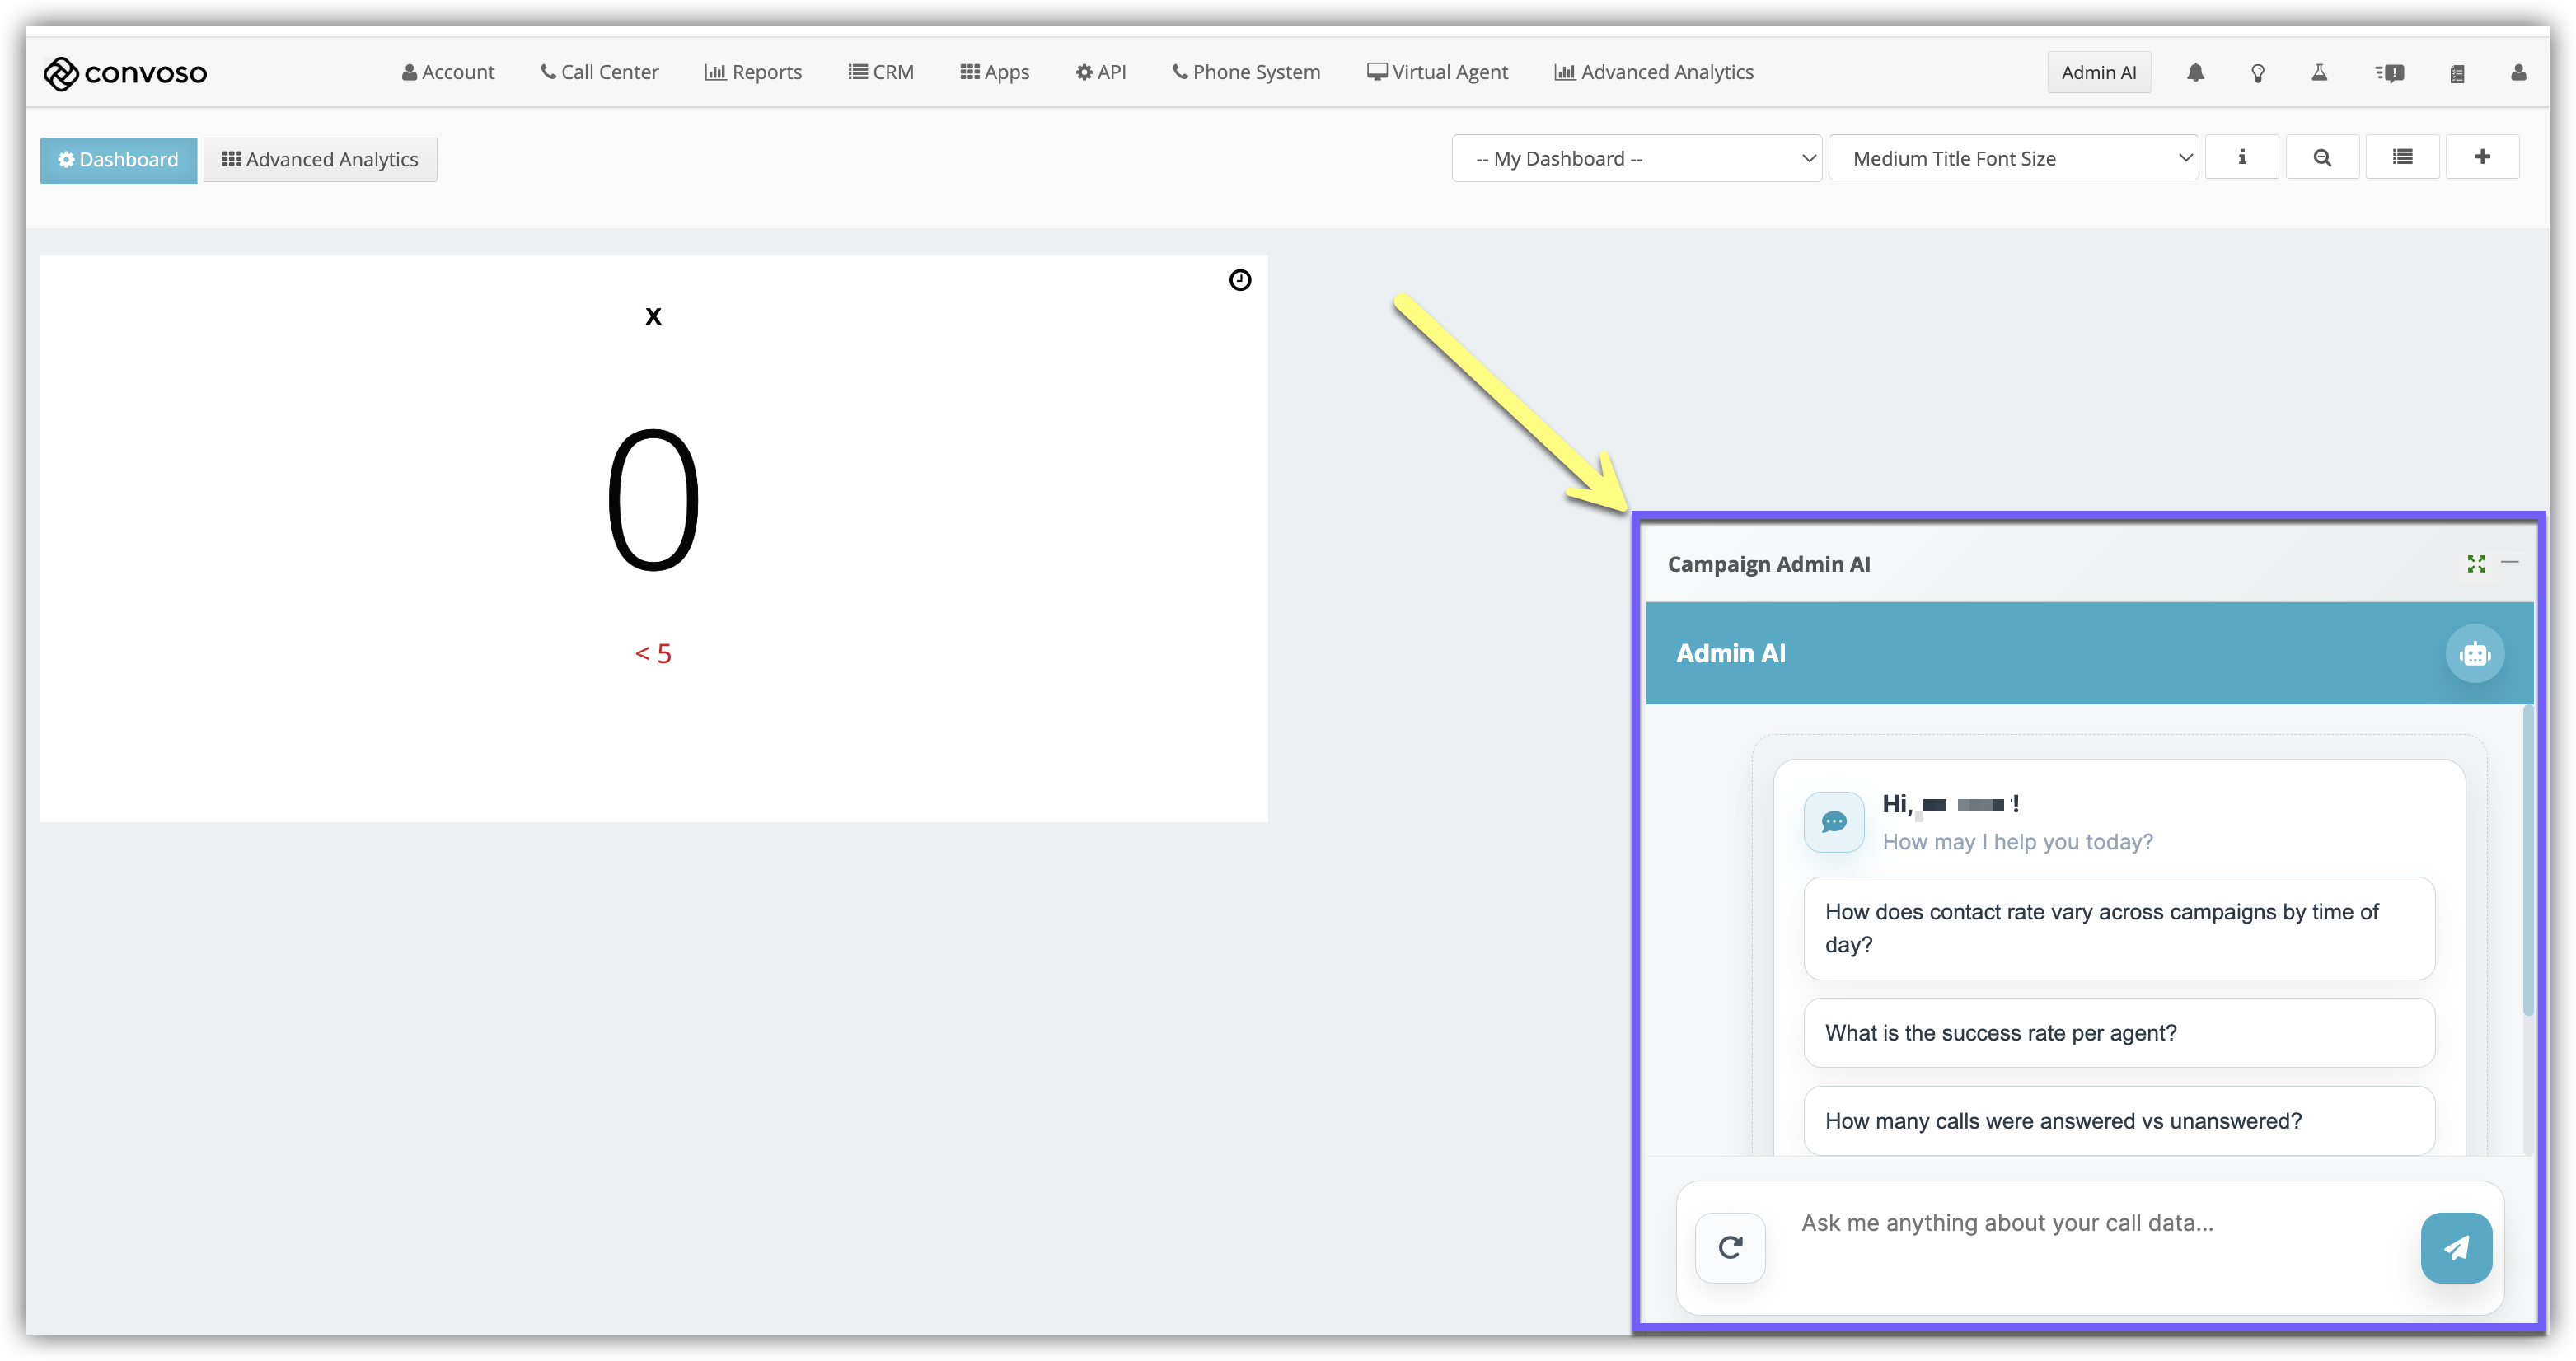2576x1361 pixels.
Task: Click the refresh chat icon
Action: click(1730, 1247)
